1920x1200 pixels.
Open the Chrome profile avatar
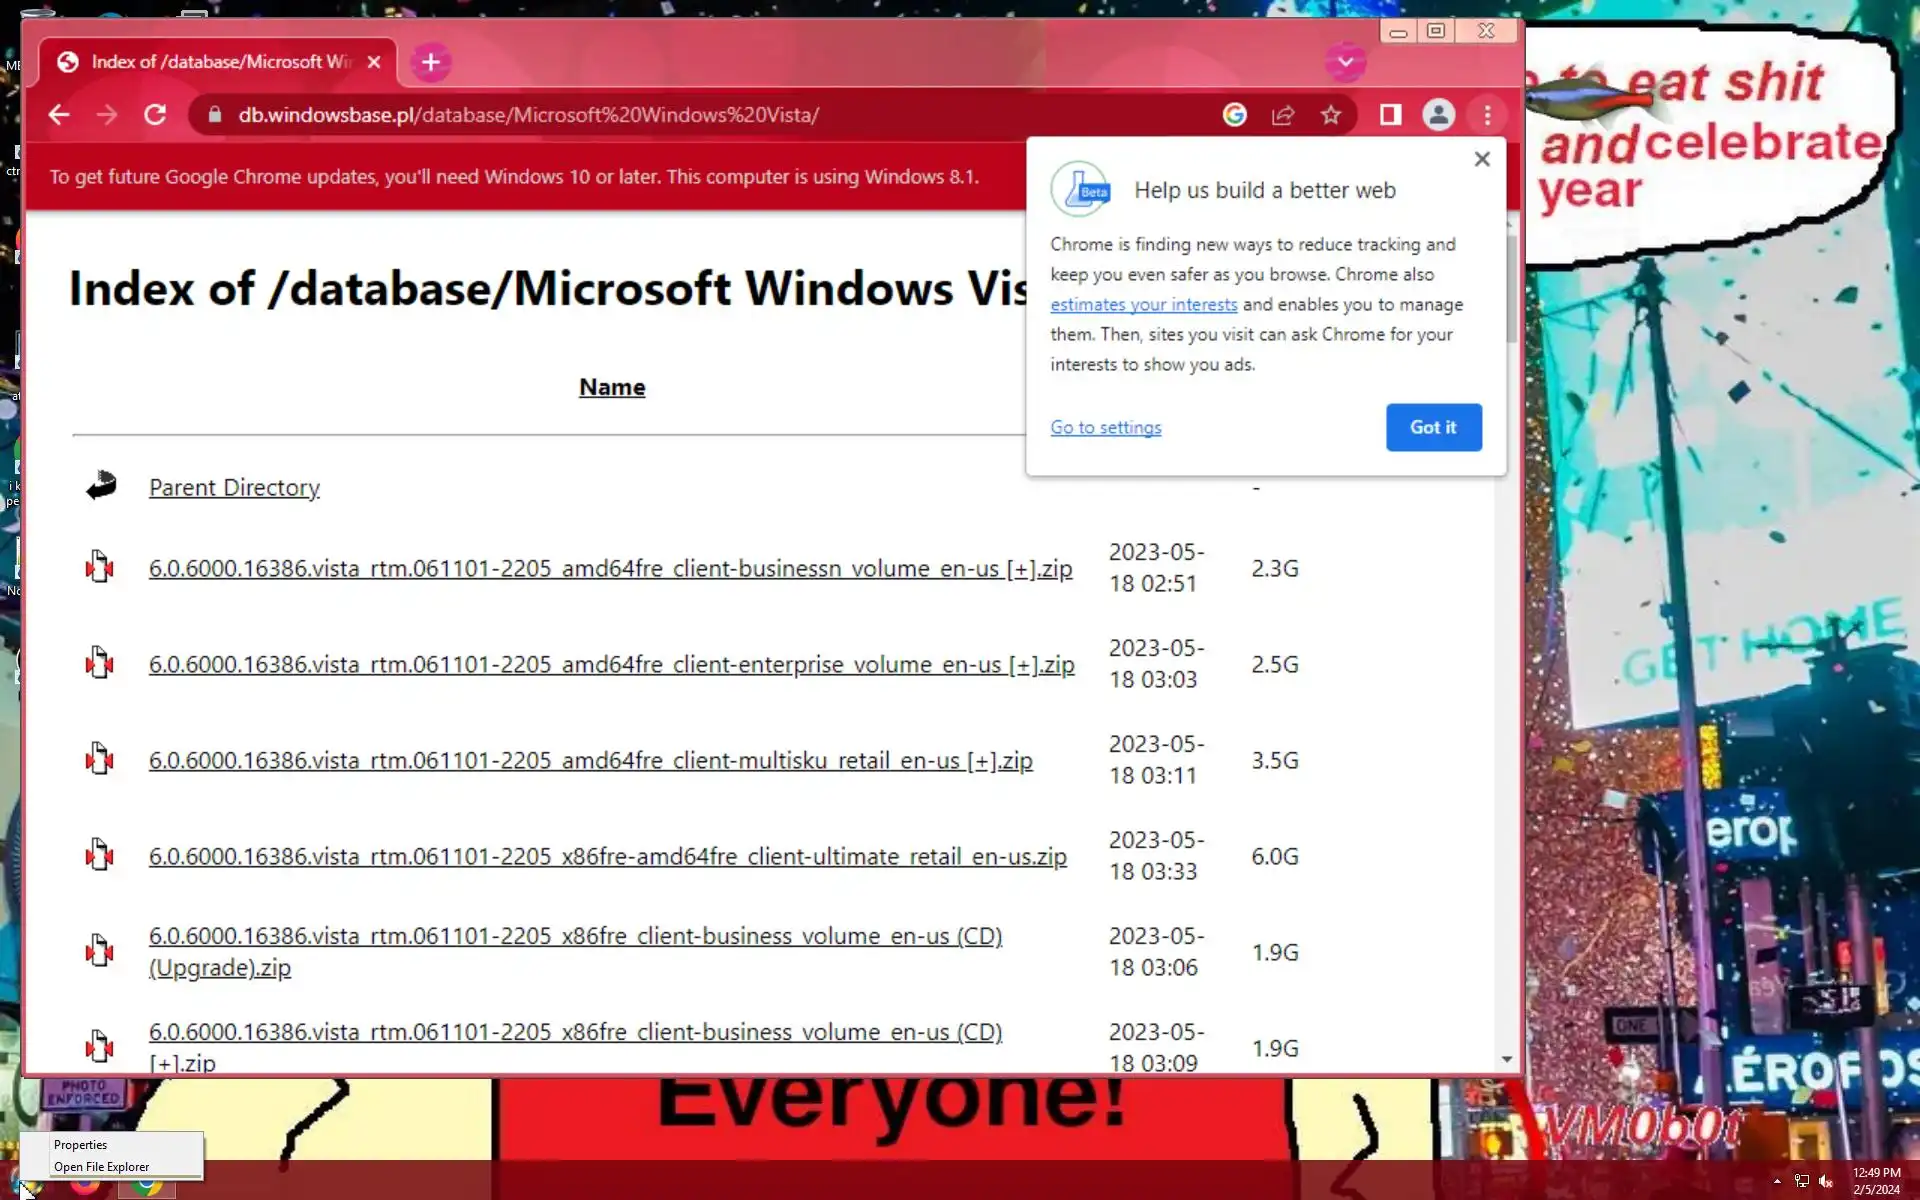pos(1438,115)
